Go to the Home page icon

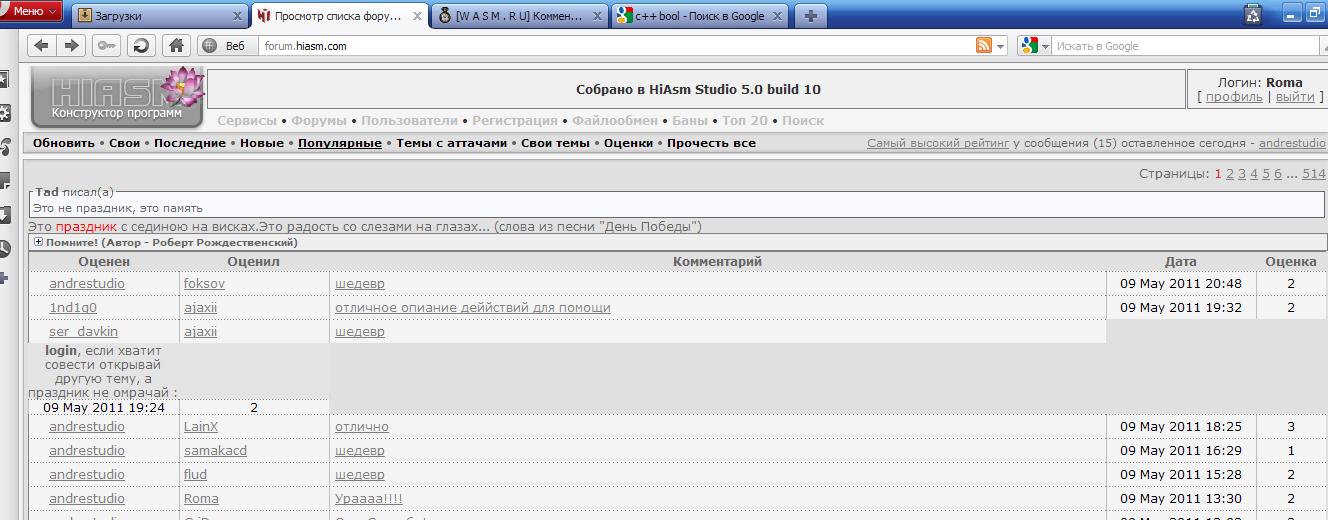point(177,46)
